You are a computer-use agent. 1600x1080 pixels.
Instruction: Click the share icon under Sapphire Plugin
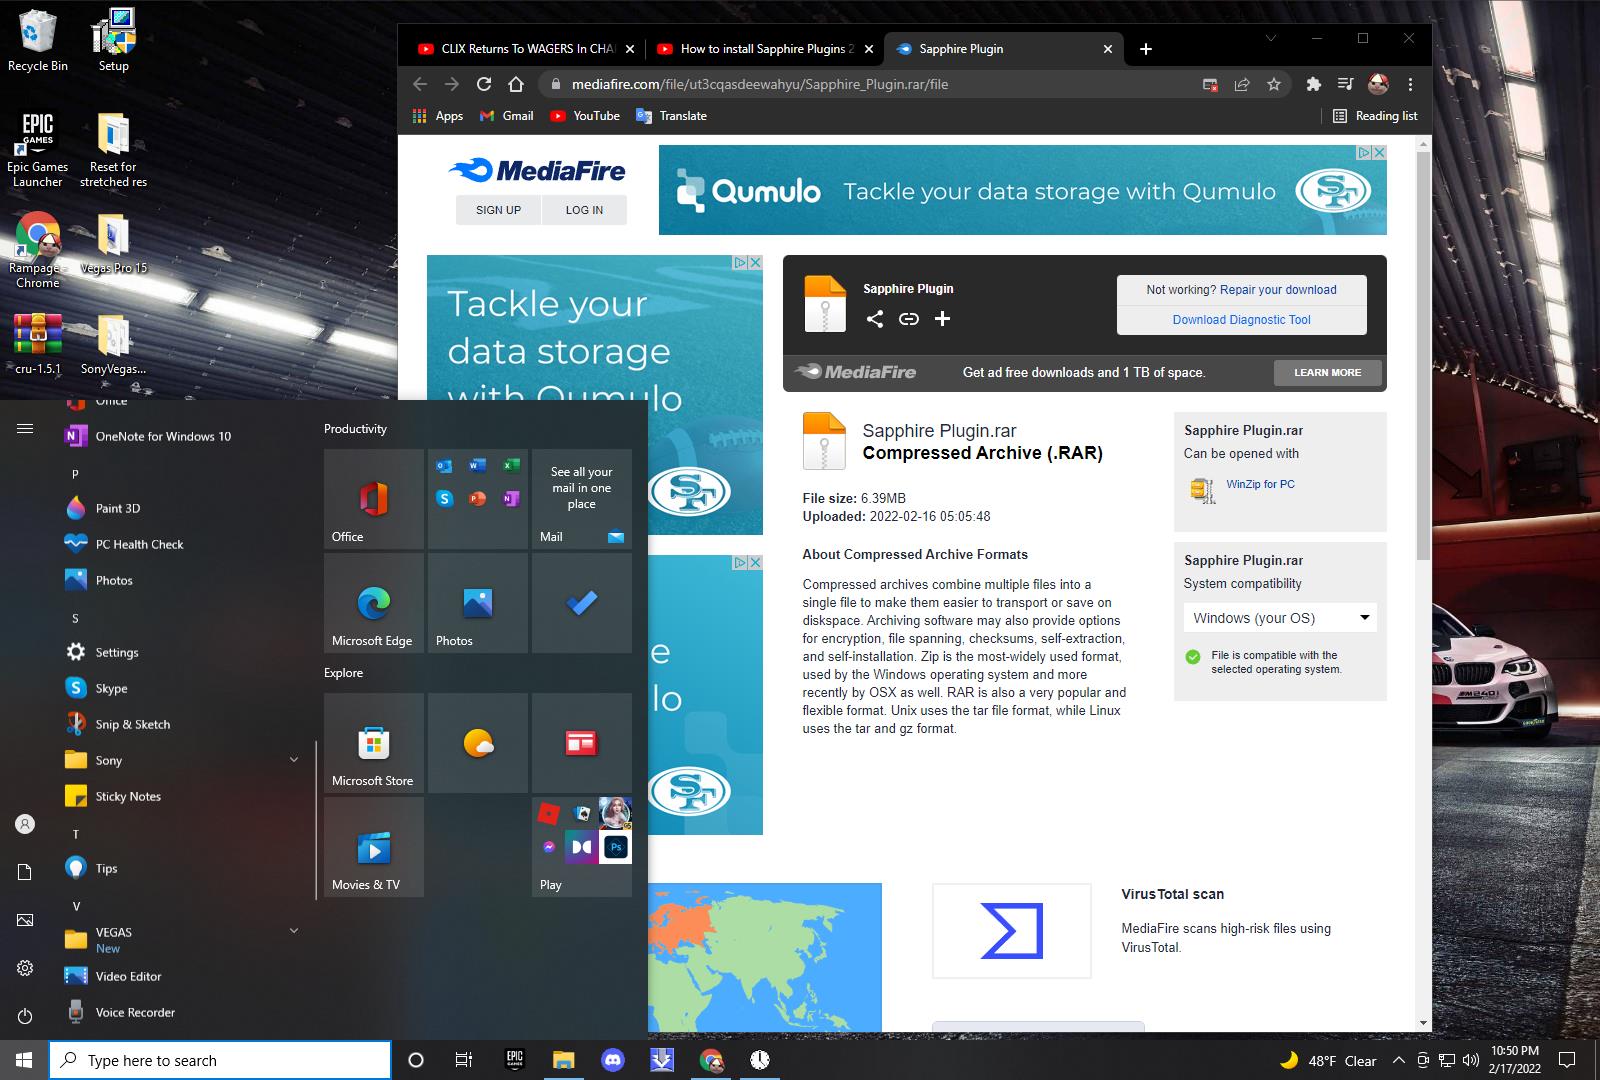(x=875, y=319)
